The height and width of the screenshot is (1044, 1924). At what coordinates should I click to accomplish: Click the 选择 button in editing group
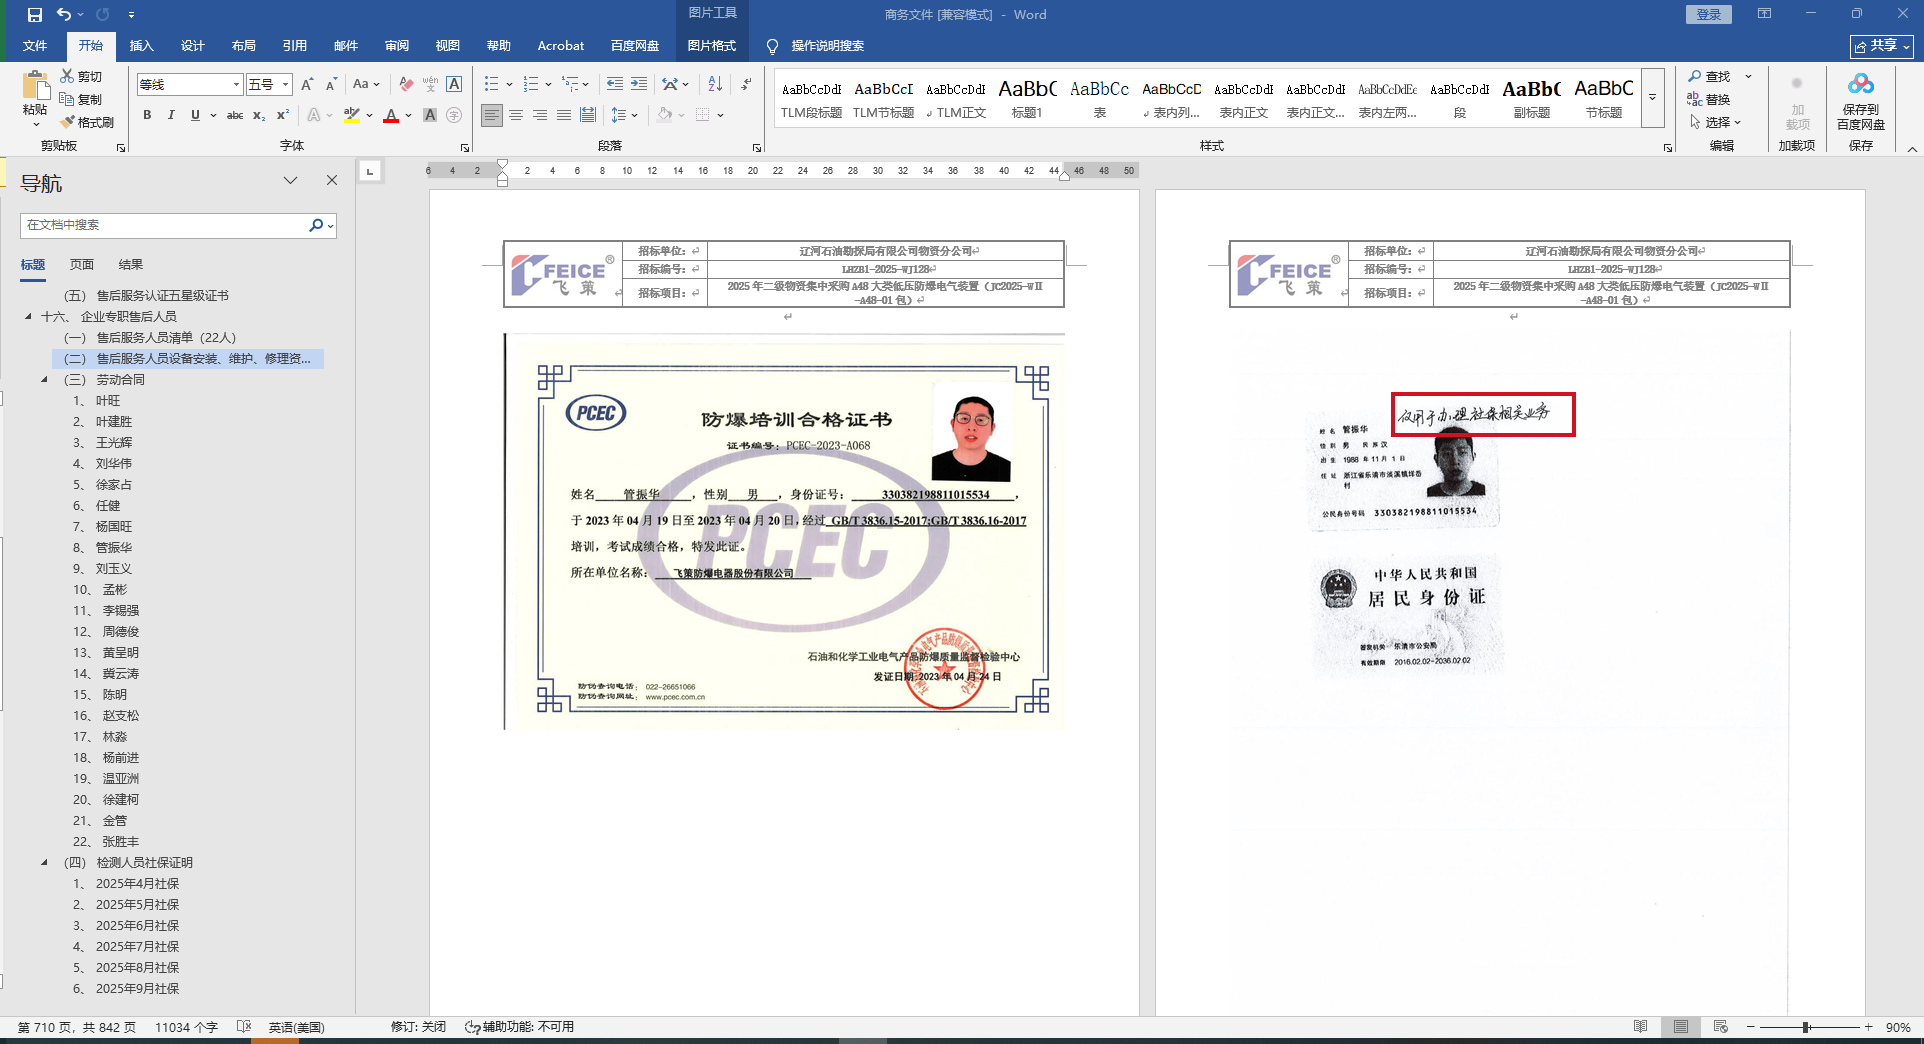1716,122
